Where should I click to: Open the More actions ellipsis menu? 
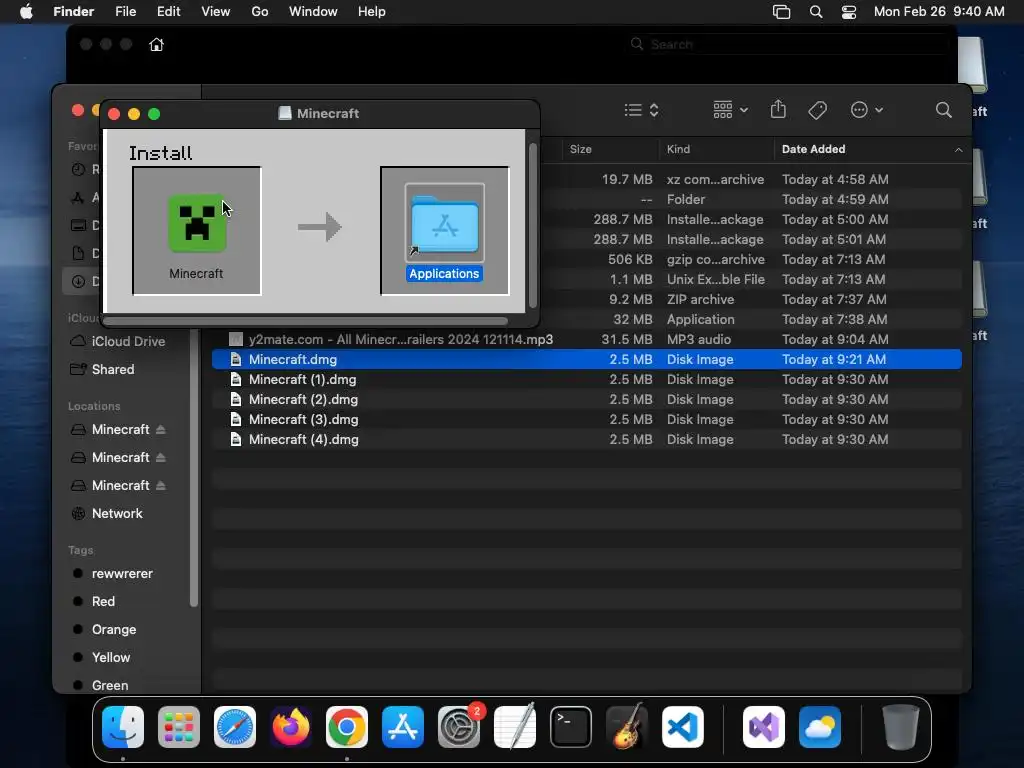867,110
